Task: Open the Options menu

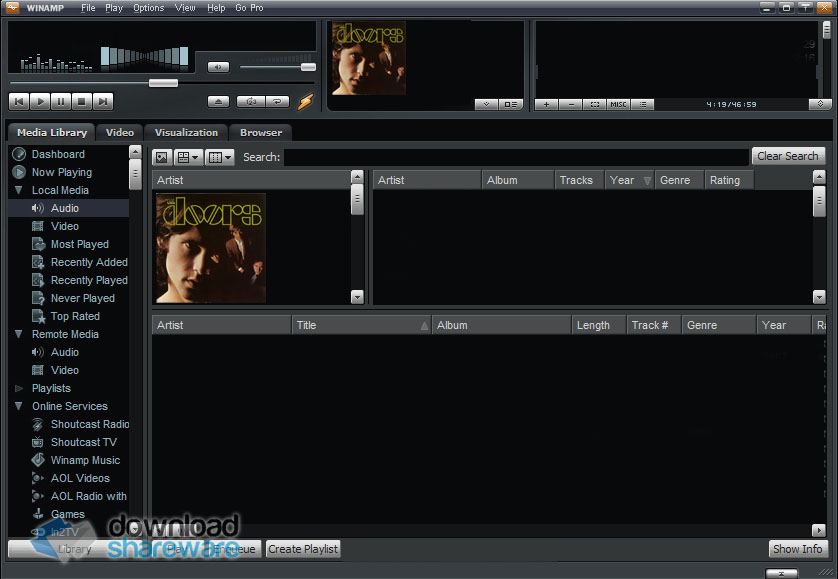Action: (149, 7)
